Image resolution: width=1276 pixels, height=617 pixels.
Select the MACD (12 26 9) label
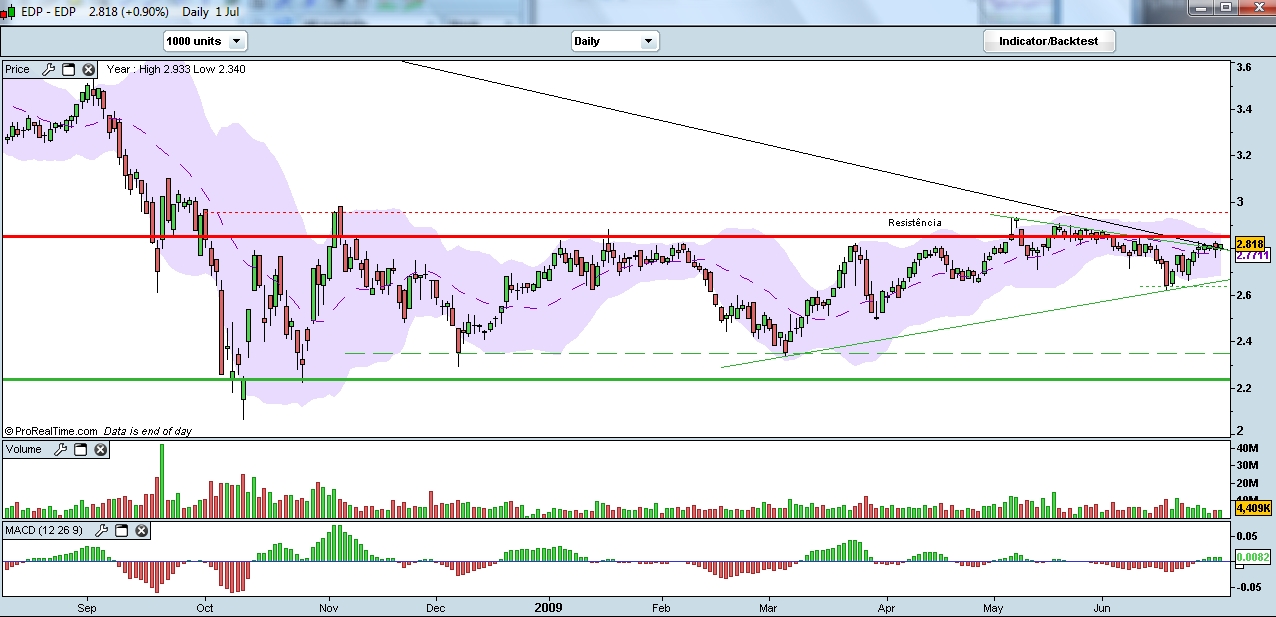[x=46, y=530]
